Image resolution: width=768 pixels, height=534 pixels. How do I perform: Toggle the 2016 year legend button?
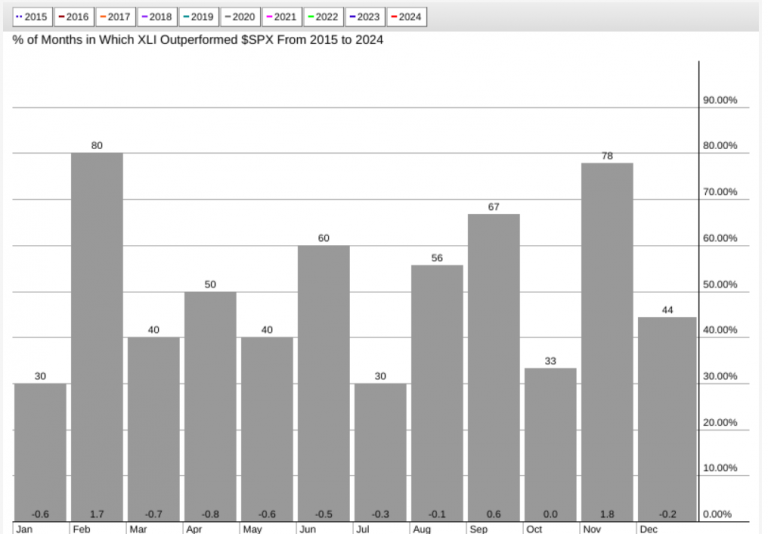[73, 17]
